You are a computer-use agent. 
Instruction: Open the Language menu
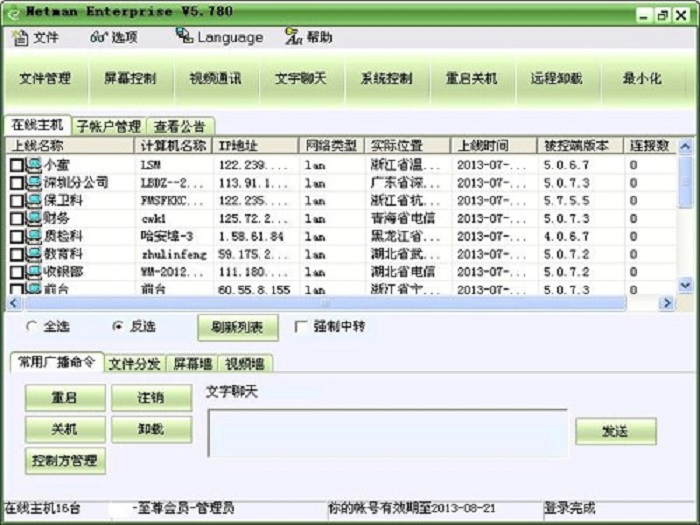tap(219, 38)
